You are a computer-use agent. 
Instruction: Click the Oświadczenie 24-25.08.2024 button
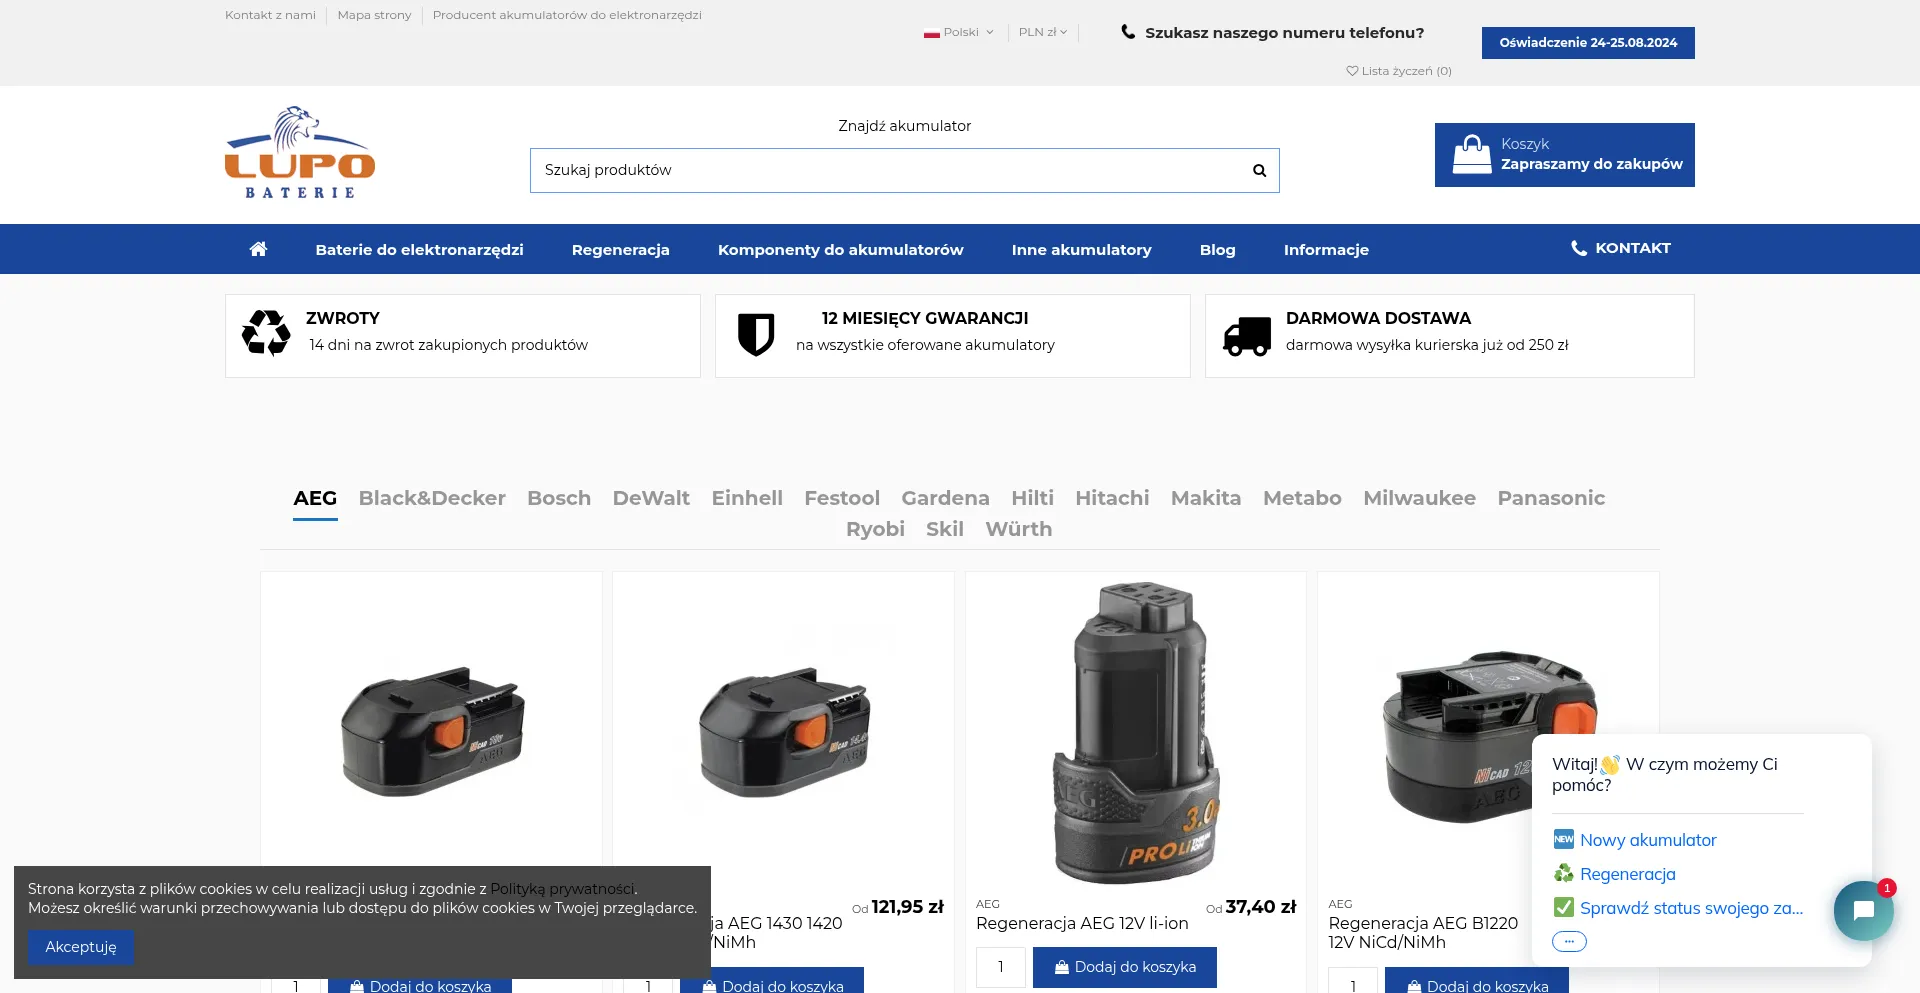click(1588, 43)
